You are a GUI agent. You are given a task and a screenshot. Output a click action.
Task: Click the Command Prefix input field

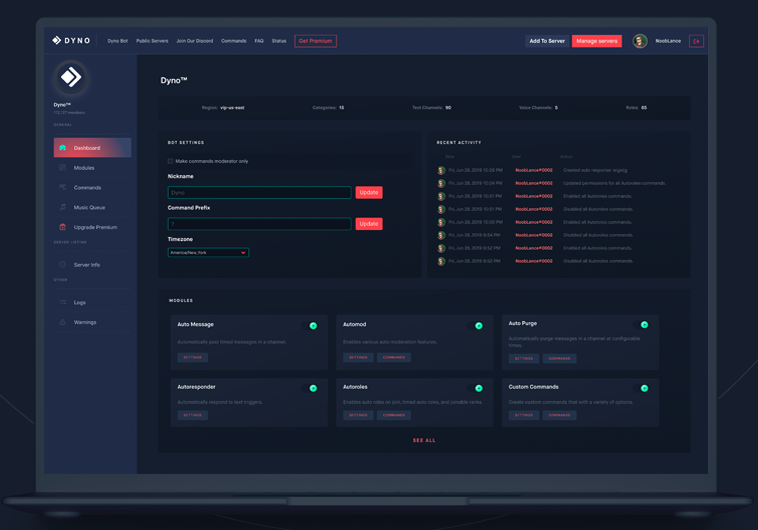pyautogui.click(x=260, y=224)
